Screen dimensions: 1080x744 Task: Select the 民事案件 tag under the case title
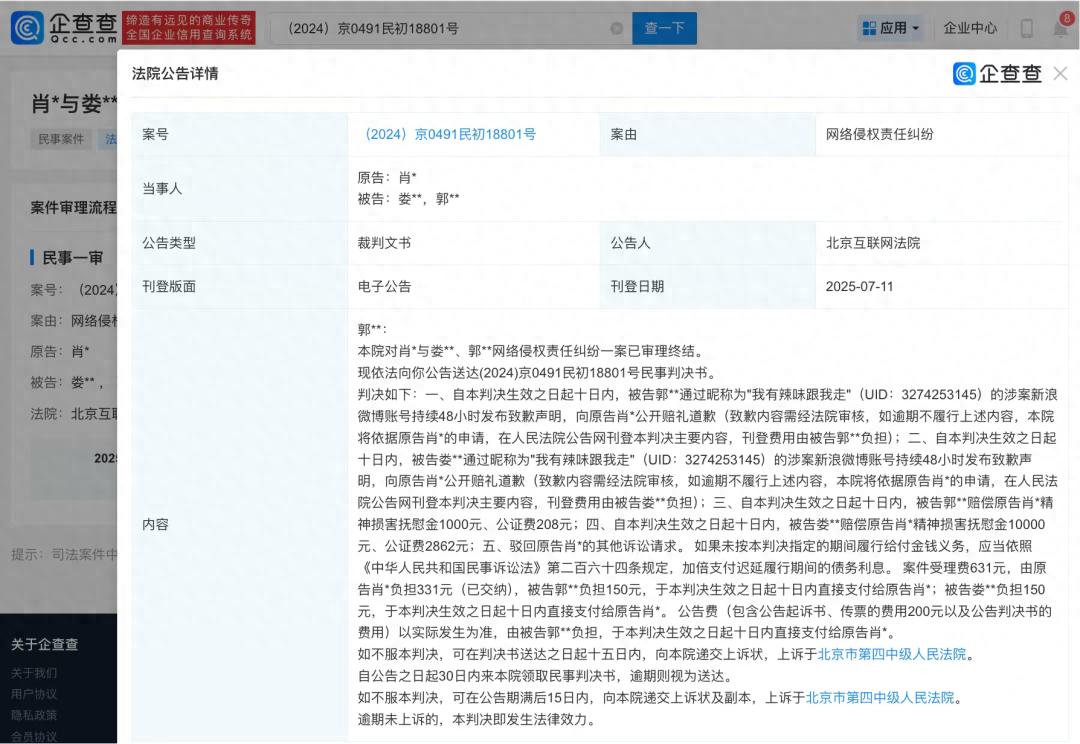click(x=62, y=139)
